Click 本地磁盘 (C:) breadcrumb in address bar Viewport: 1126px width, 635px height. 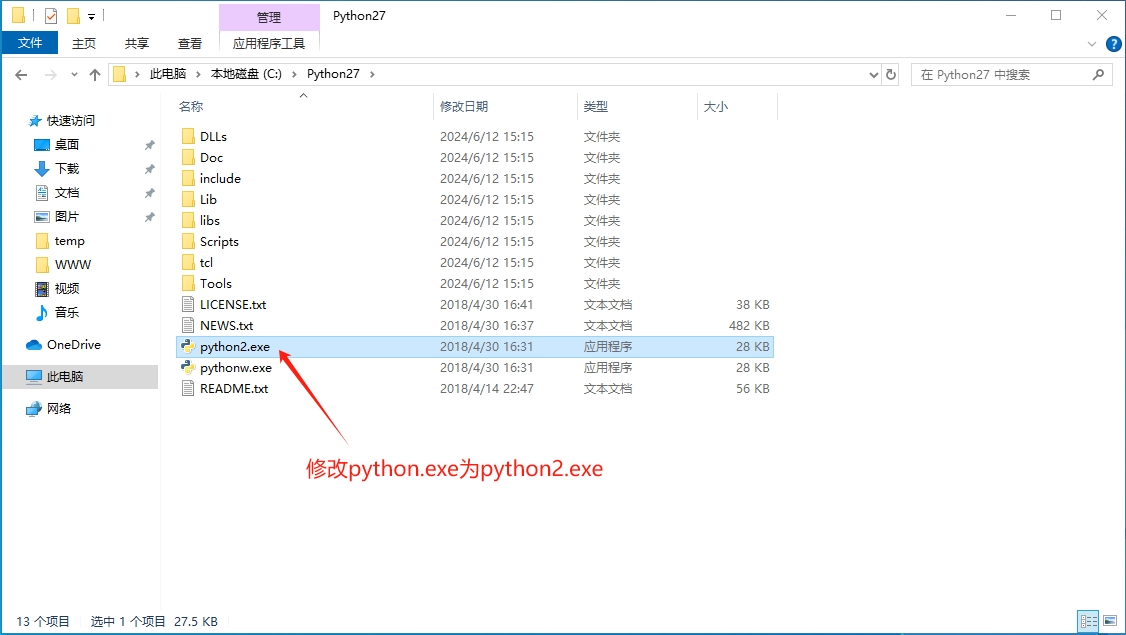[x=246, y=74]
